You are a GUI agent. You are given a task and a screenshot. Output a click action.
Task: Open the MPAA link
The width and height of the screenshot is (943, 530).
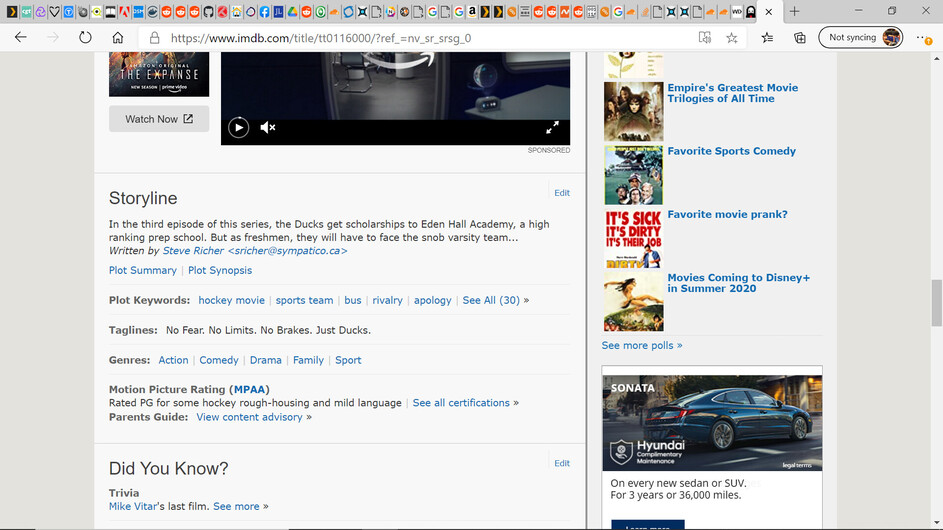coord(249,390)
